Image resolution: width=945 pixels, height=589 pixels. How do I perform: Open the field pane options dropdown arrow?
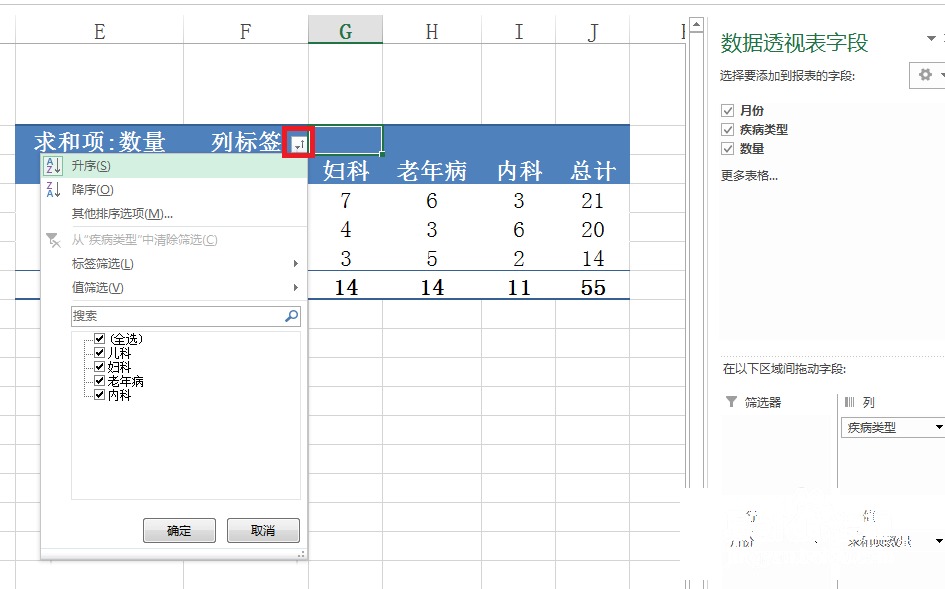click(x=931, y=39)
